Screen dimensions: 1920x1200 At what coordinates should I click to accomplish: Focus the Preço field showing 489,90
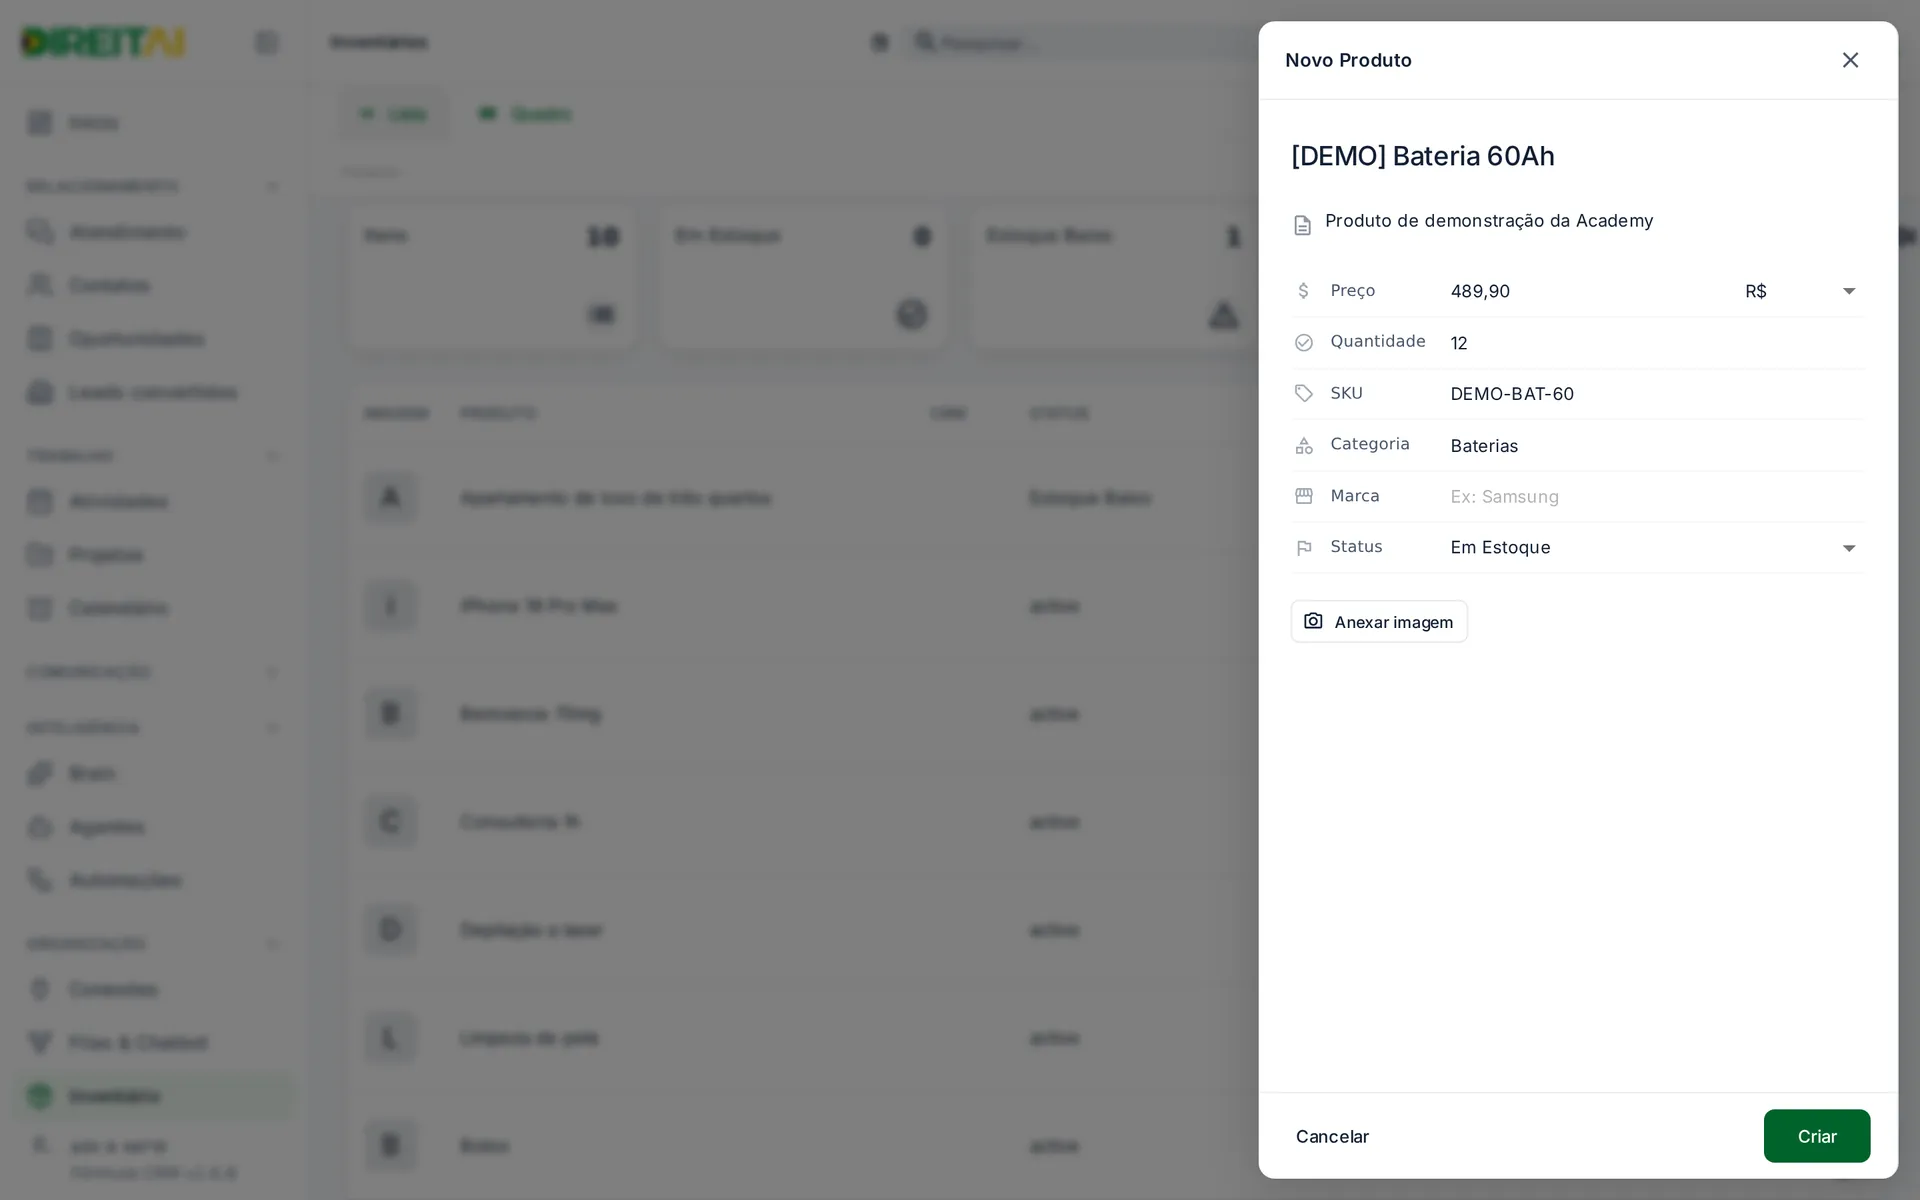[x=1588, y=291]
